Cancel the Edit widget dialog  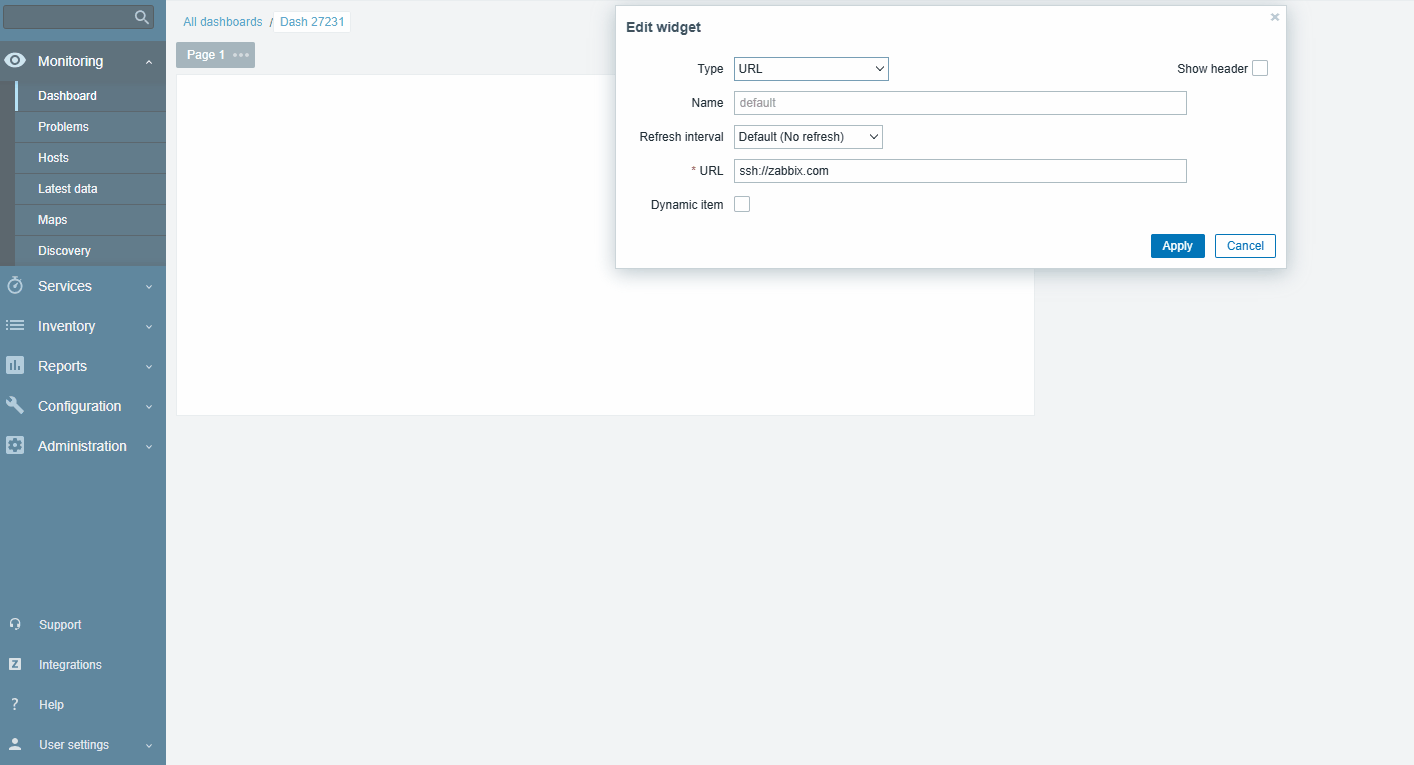click(1245, 246)
